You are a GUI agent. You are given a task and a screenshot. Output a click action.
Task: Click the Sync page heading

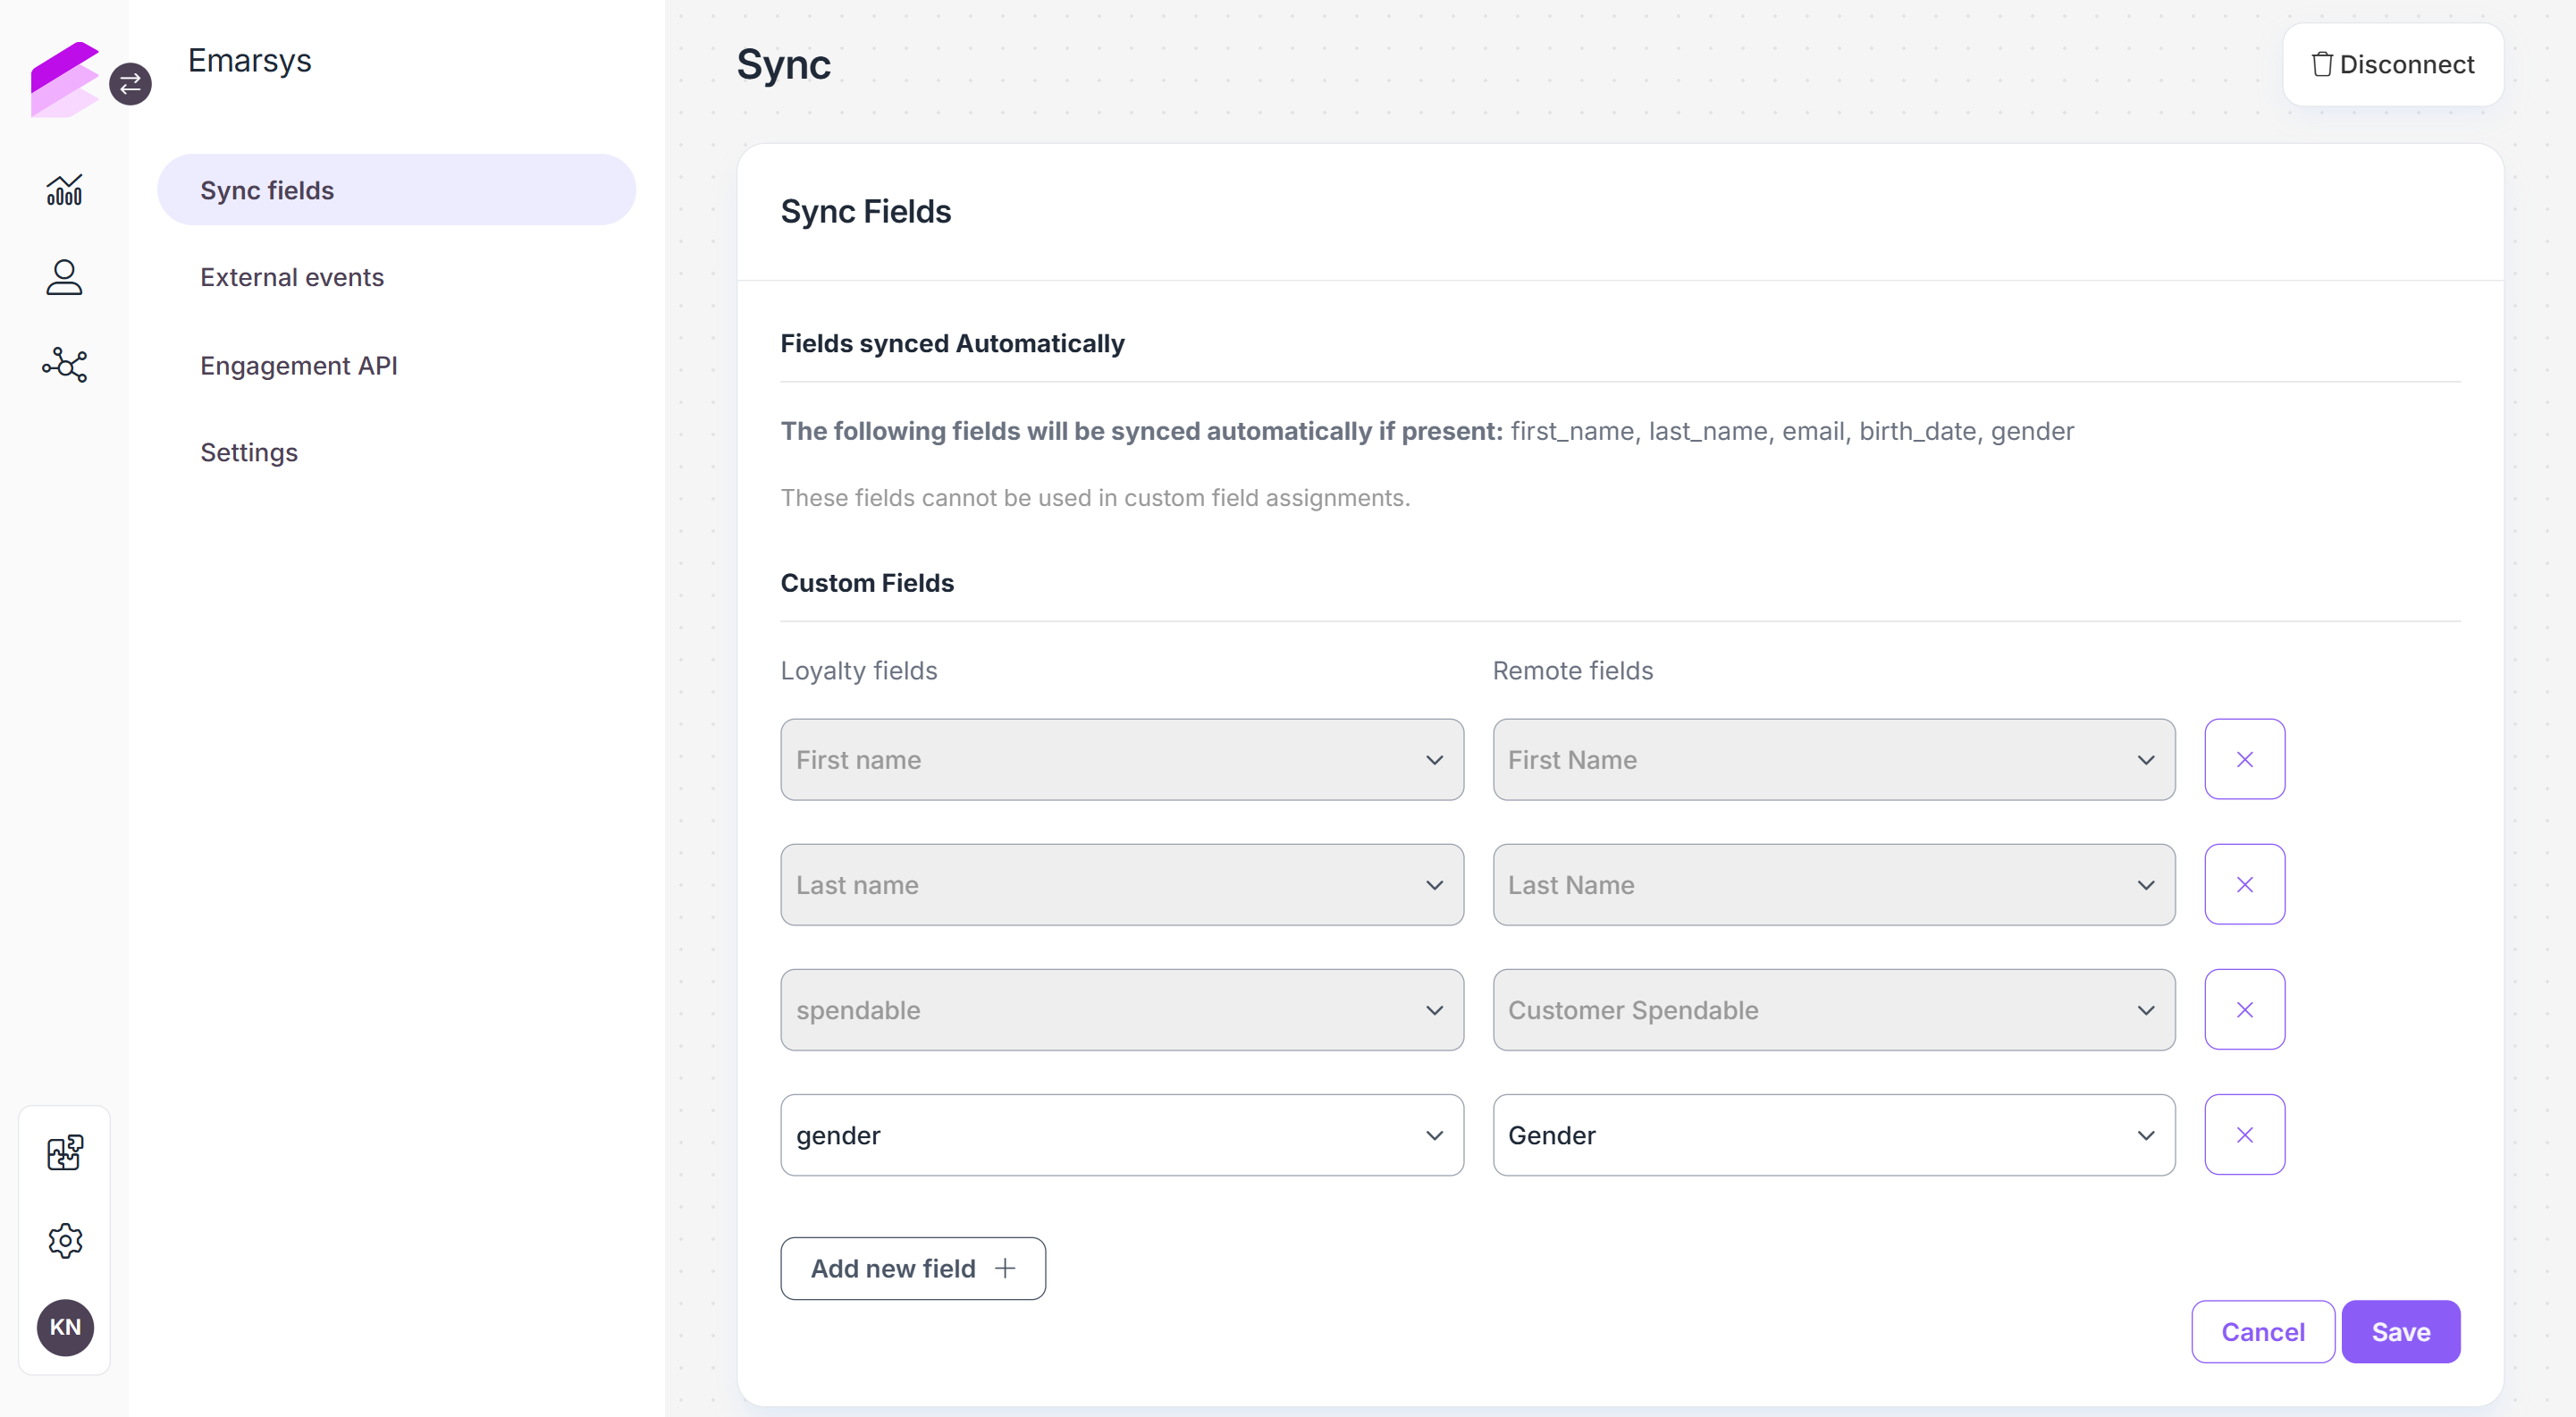point(783,64)
